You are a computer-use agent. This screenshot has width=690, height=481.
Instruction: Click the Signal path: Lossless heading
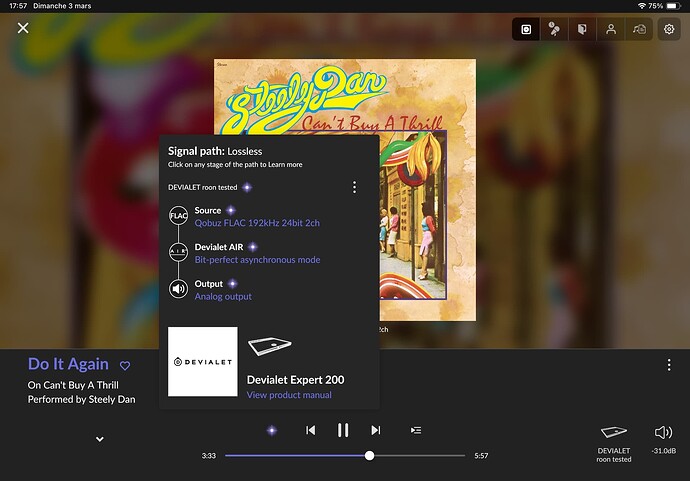tap(215, 151)
